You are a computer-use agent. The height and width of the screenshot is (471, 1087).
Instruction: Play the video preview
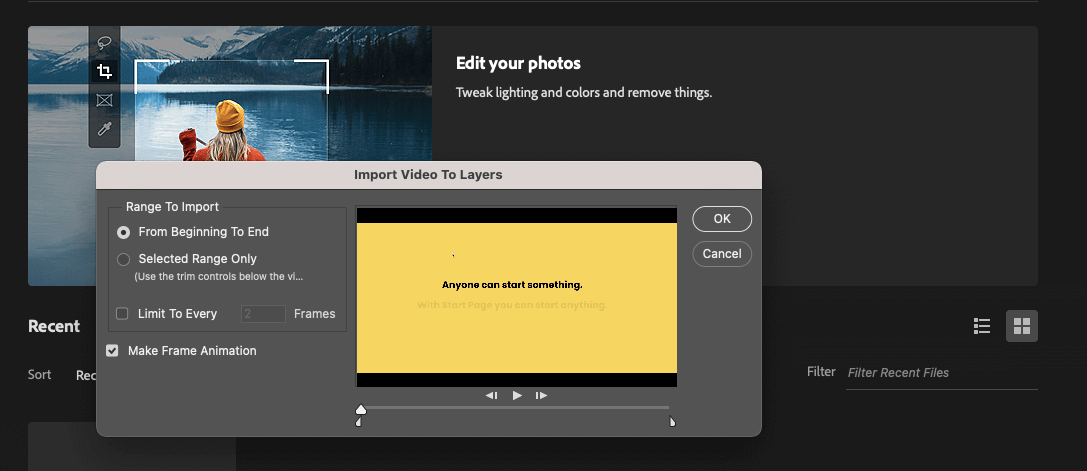[516, 395]
